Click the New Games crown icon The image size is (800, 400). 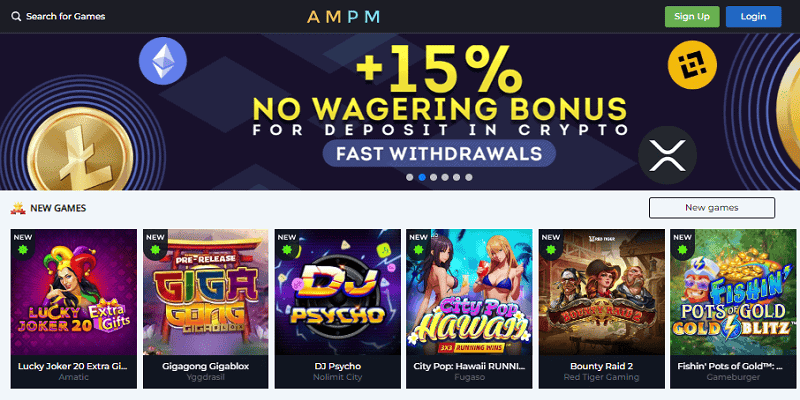click(18, 208)
